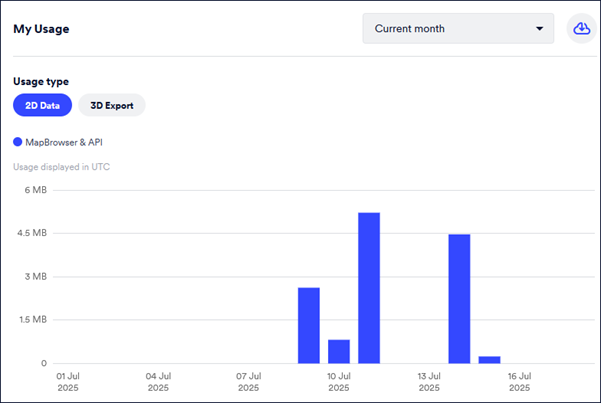Click the 13 Jul 2025 date label

coord(429,382)
